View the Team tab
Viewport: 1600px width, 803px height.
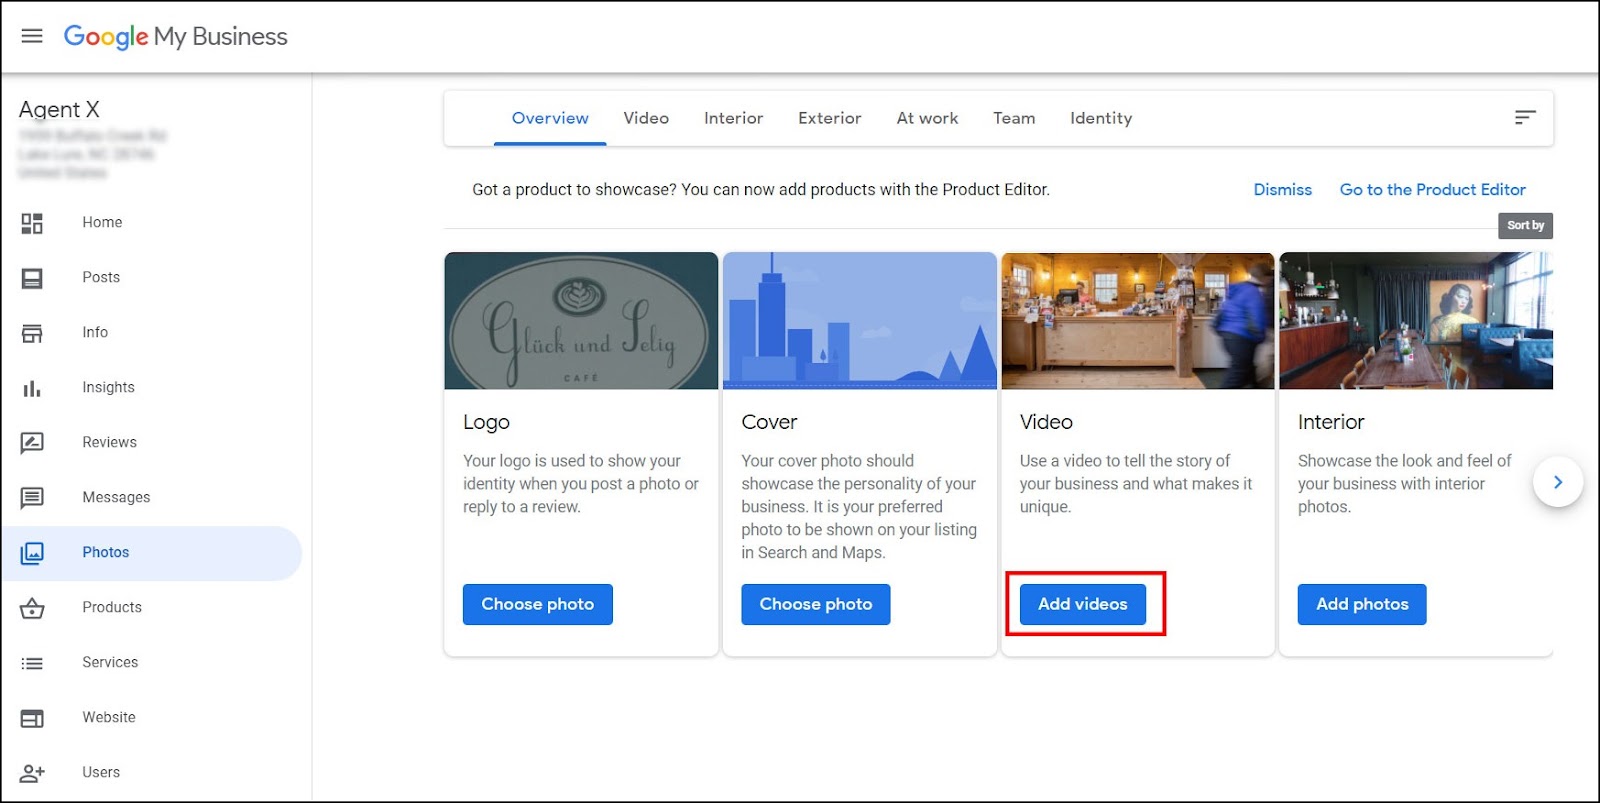(x=1014, y=118)
